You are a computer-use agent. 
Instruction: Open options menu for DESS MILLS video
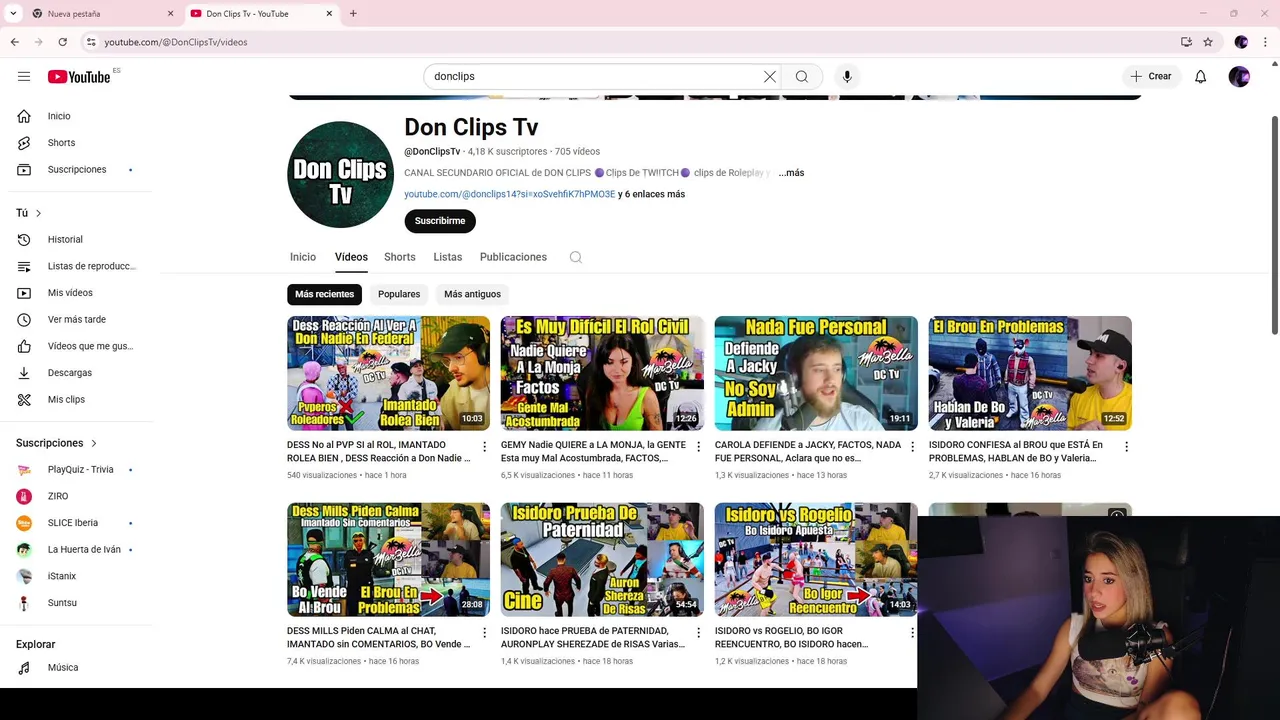pyautogui.click(x=484, y=633)
